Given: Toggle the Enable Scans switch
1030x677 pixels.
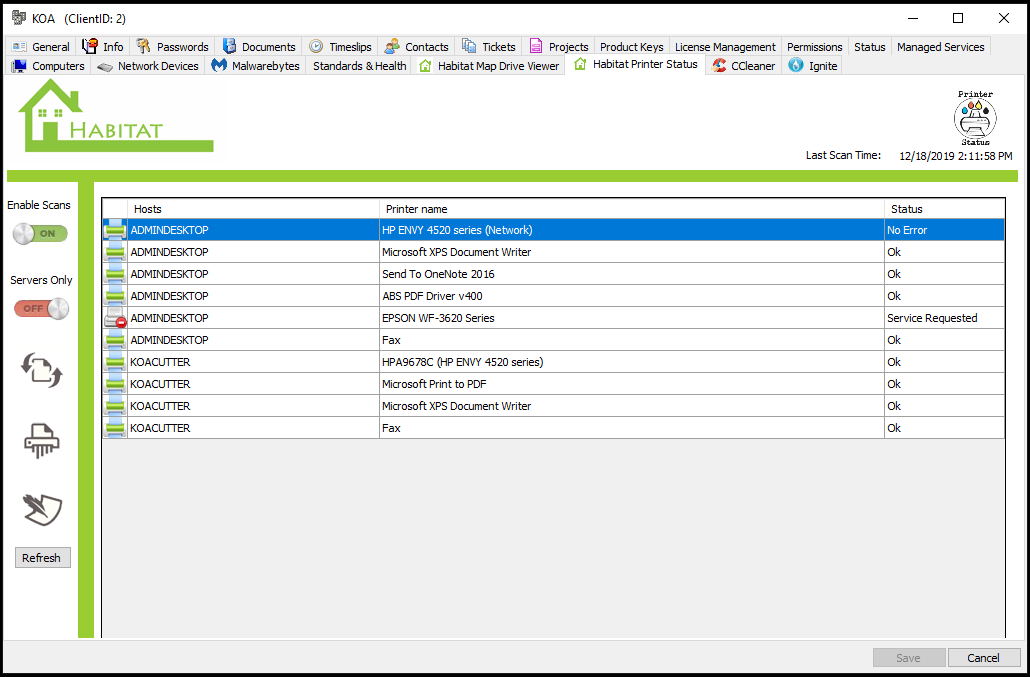Looking at the screenshot, I should coord(41,233).
